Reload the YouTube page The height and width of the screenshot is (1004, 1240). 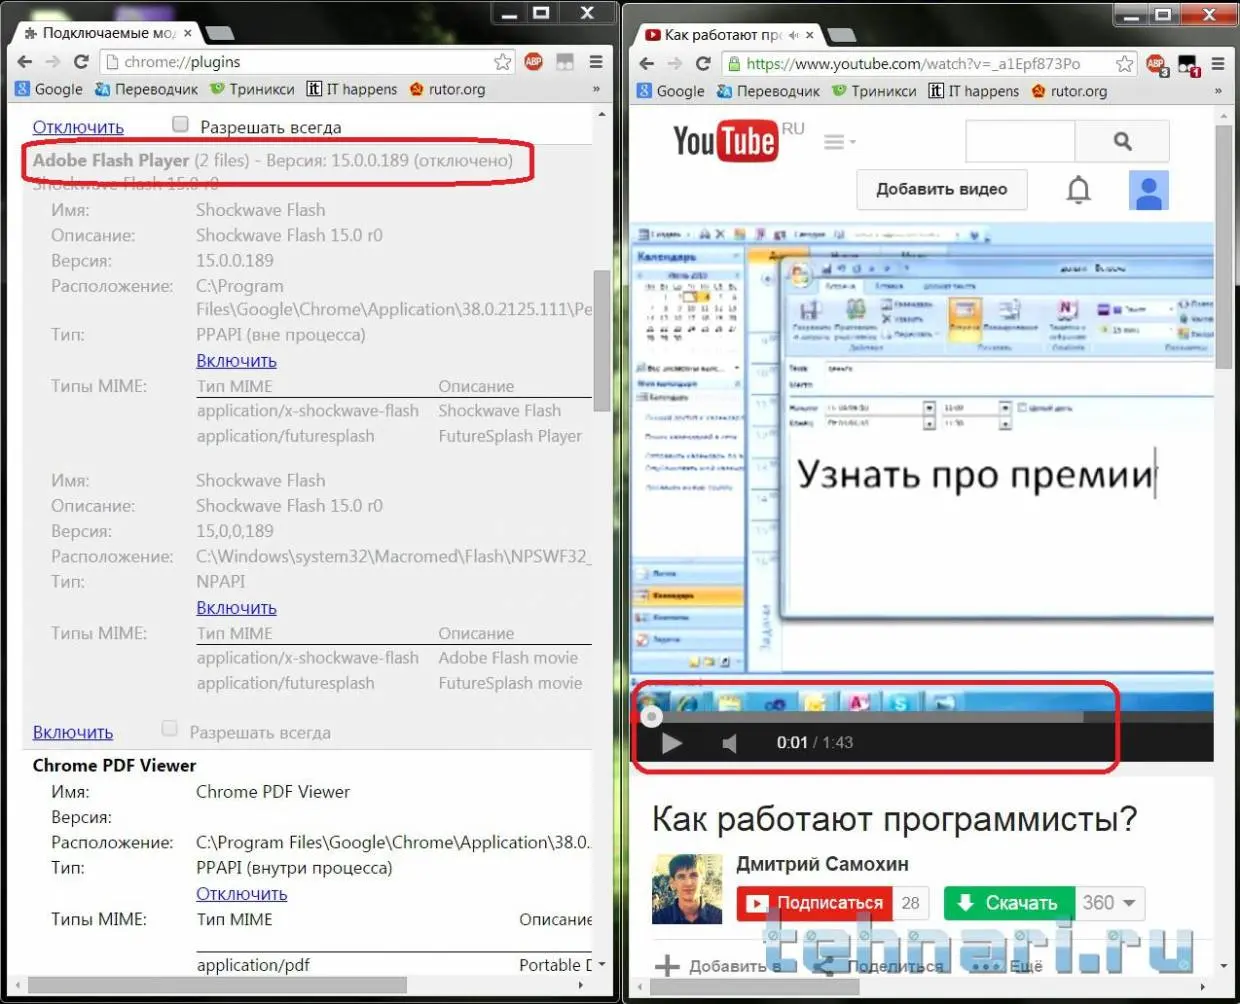tap(703, 64)
